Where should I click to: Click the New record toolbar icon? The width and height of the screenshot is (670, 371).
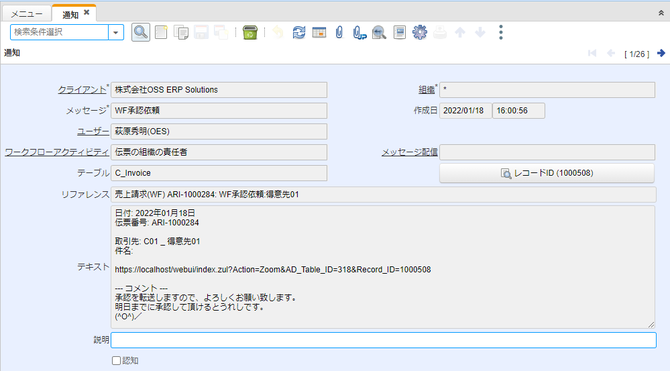coord(161,32)
